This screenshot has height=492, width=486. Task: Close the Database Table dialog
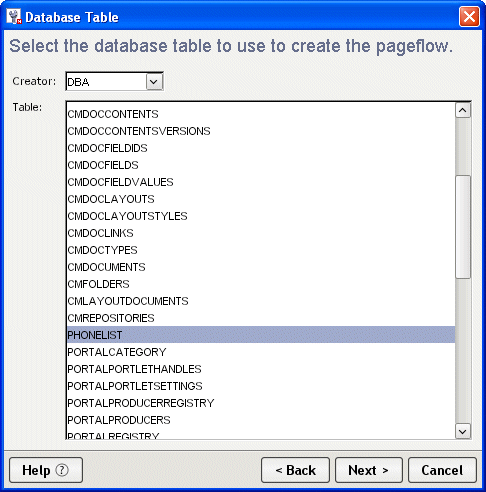469,16
